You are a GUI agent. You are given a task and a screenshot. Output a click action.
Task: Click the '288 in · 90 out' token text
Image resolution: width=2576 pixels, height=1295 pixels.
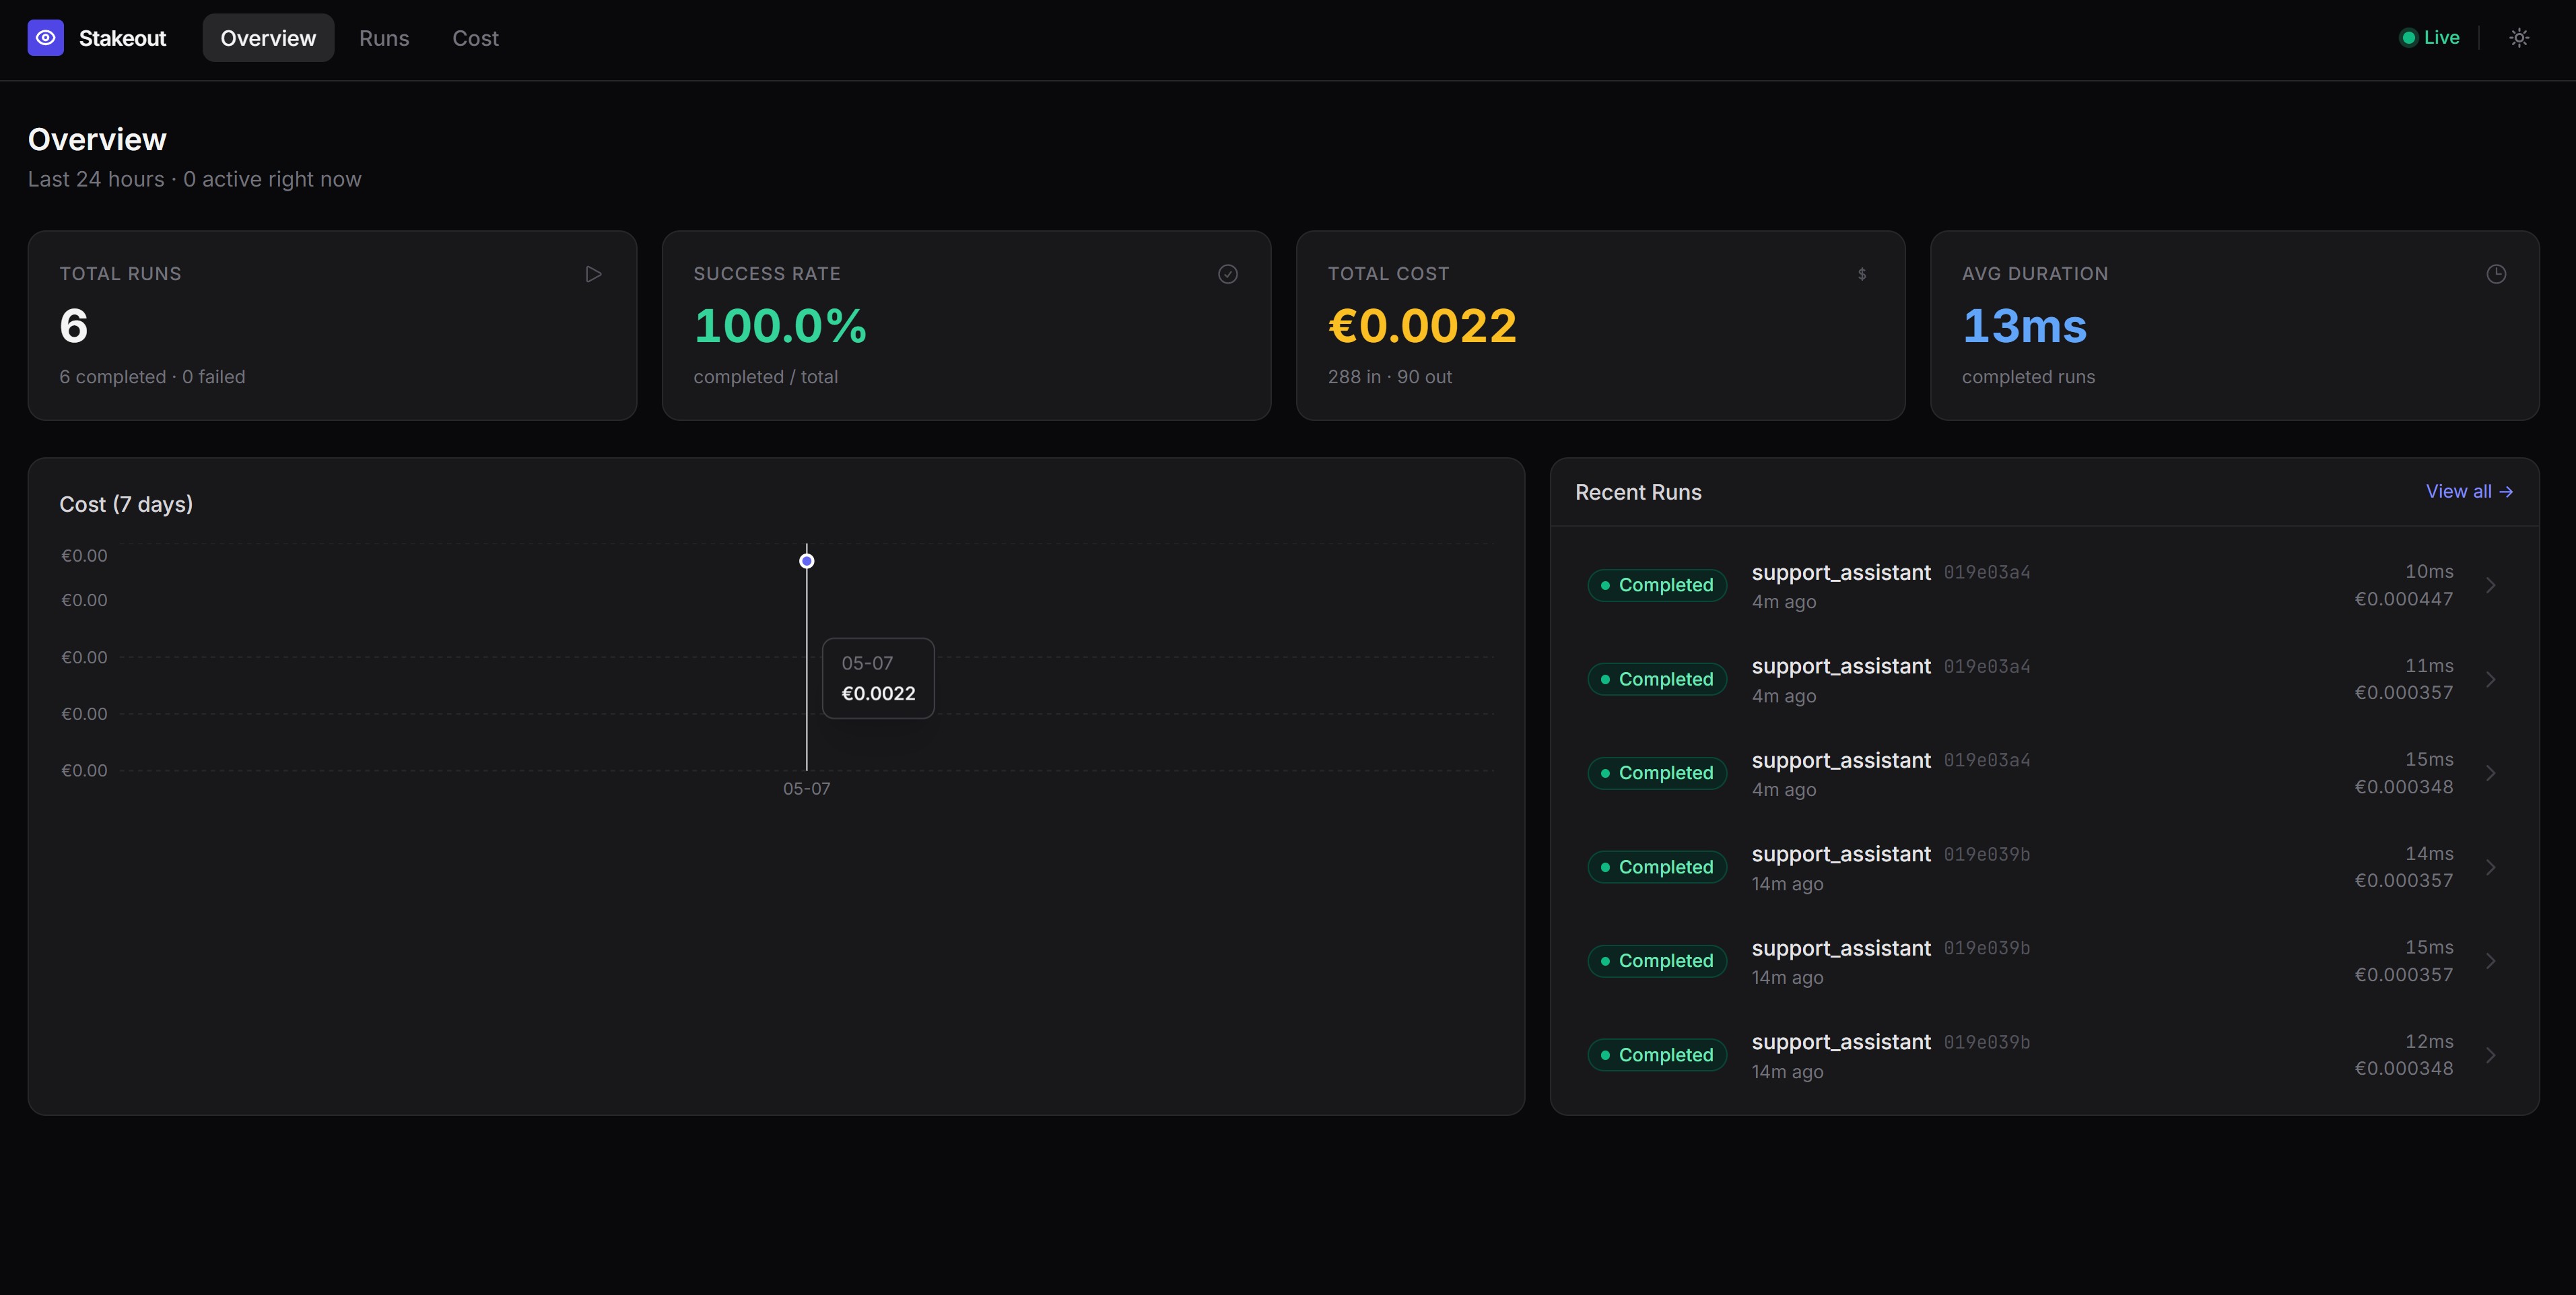(1389, 377)
